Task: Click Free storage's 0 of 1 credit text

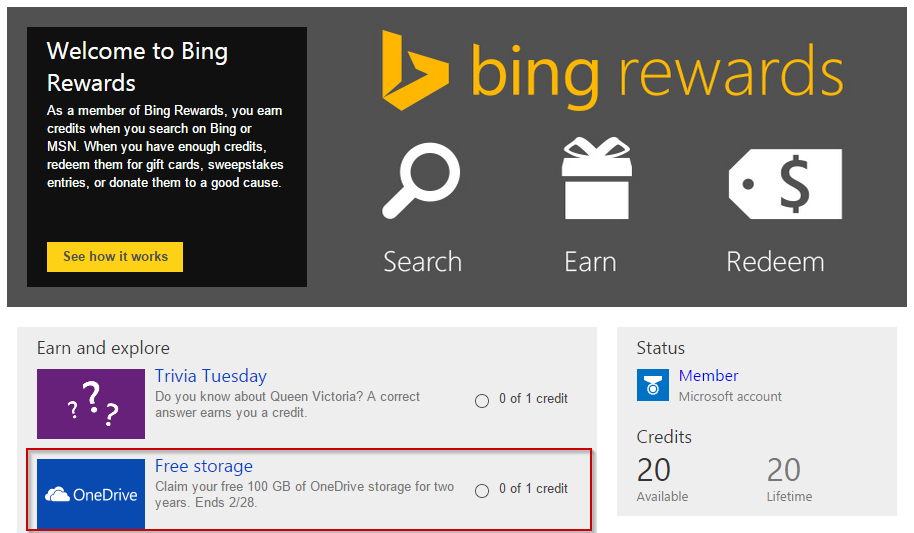Action: 533,489
